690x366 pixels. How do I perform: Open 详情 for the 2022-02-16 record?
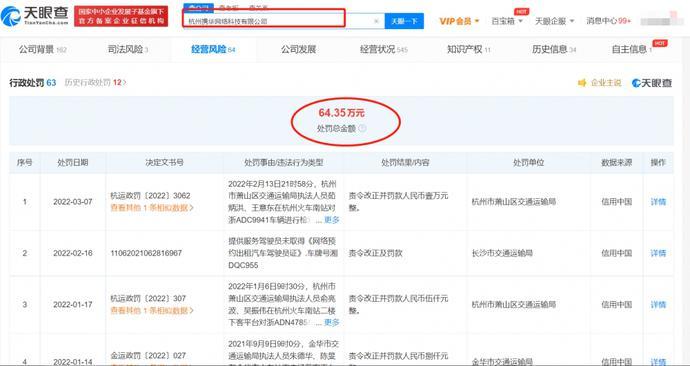click(658, 253)
